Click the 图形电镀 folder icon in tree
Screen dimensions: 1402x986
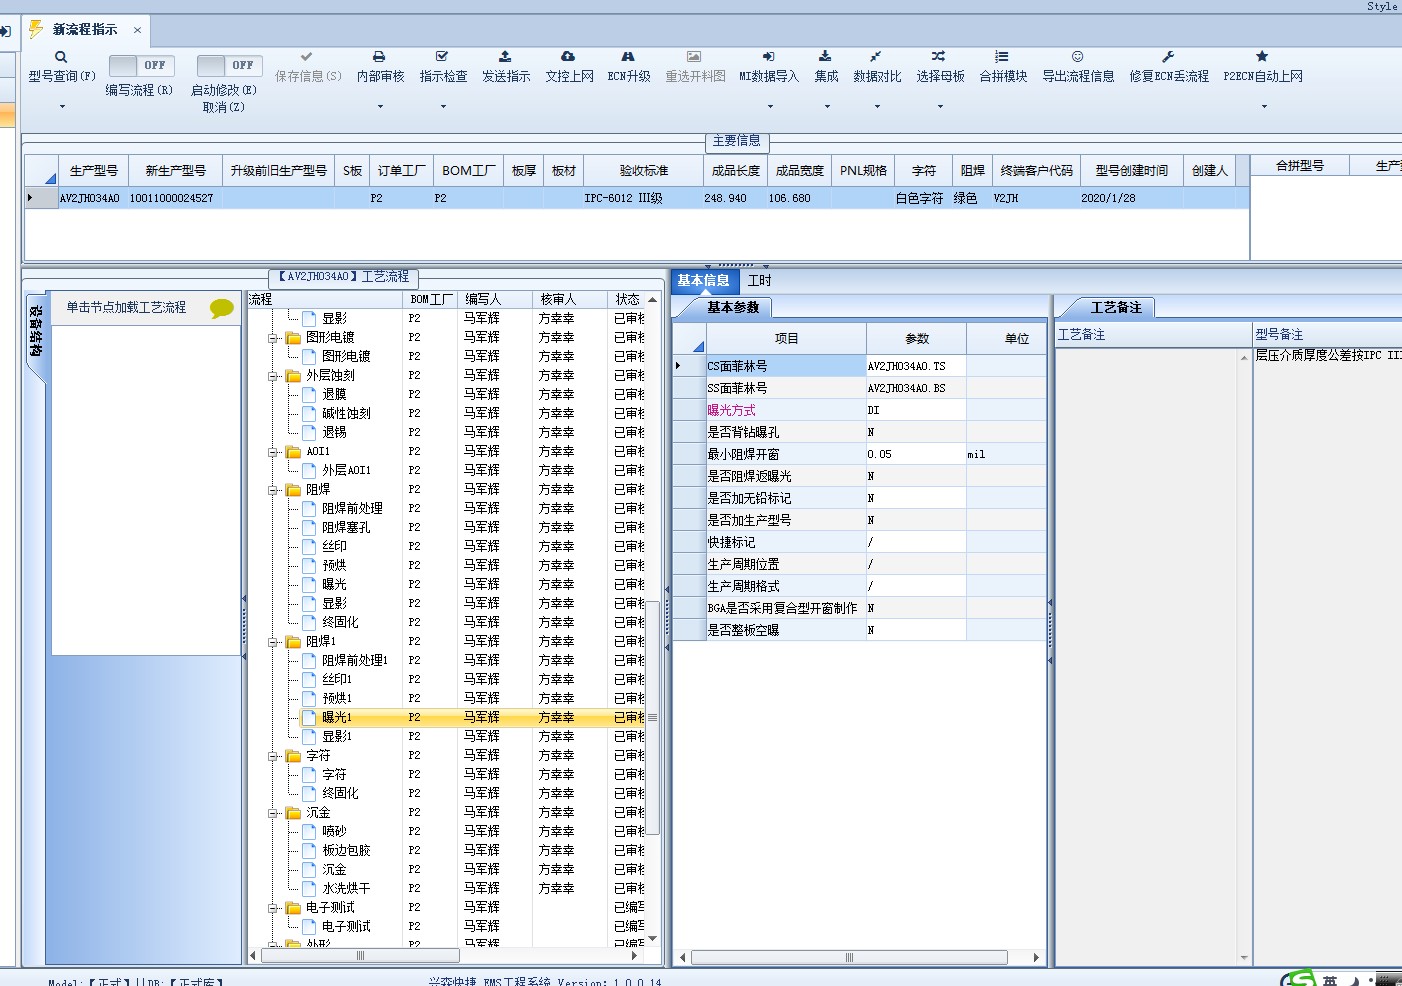point(293,338)
